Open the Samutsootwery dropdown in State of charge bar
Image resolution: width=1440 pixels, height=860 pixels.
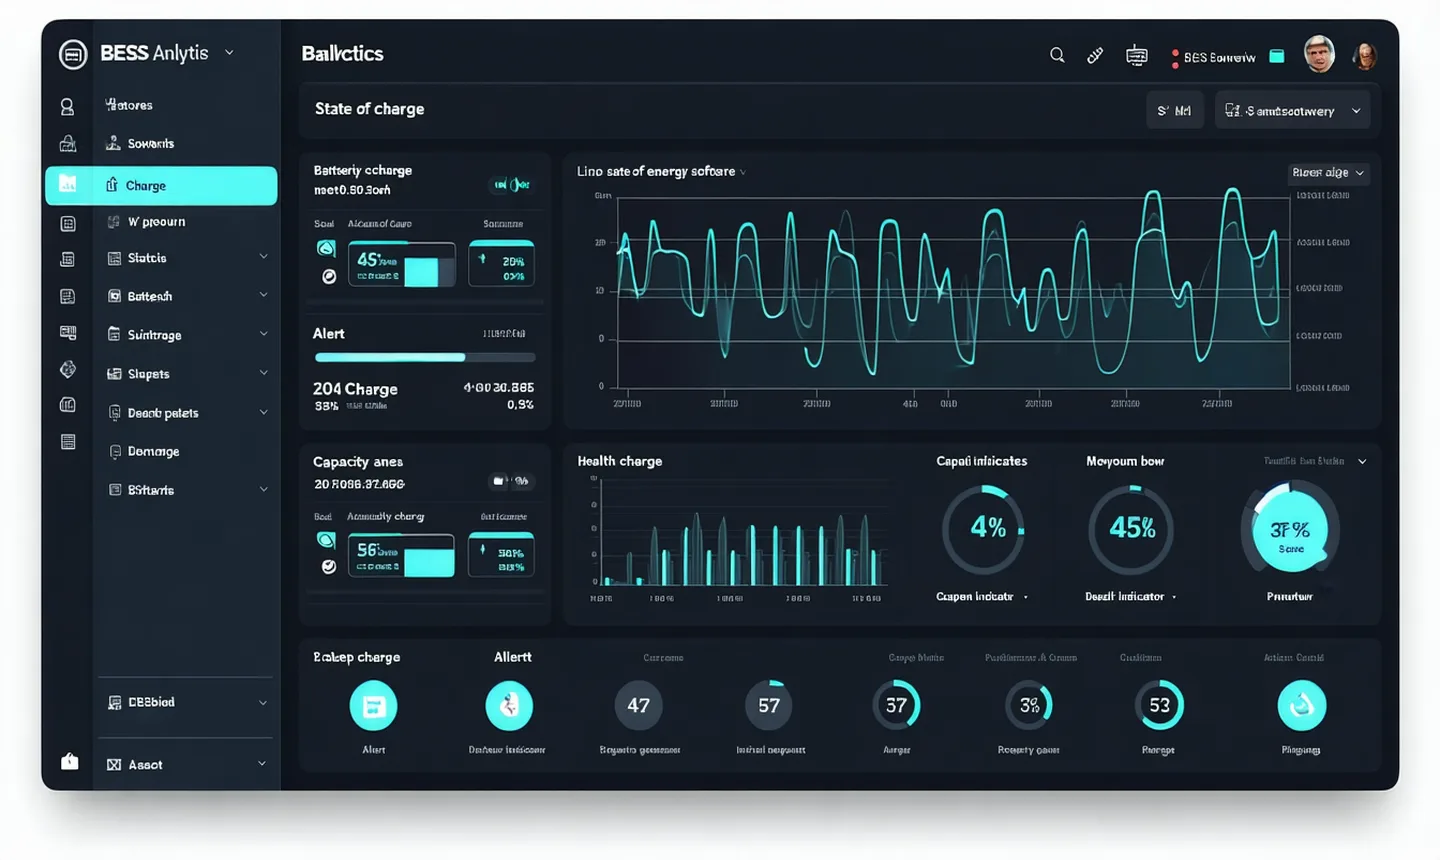(x=1292, y=110)
